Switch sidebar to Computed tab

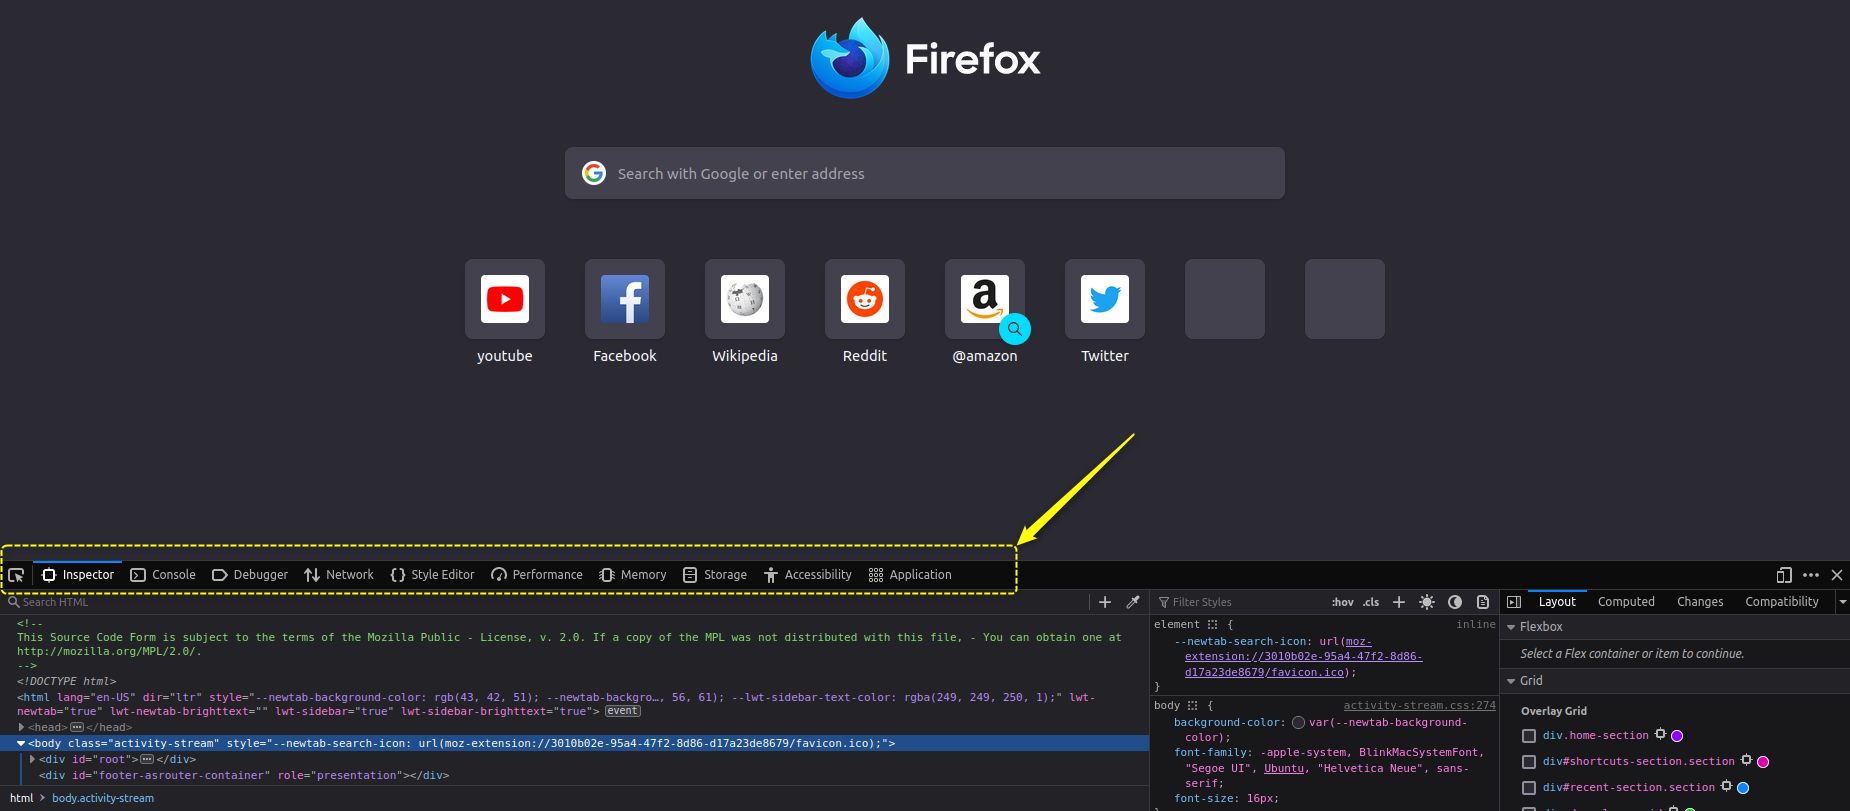1626,602
